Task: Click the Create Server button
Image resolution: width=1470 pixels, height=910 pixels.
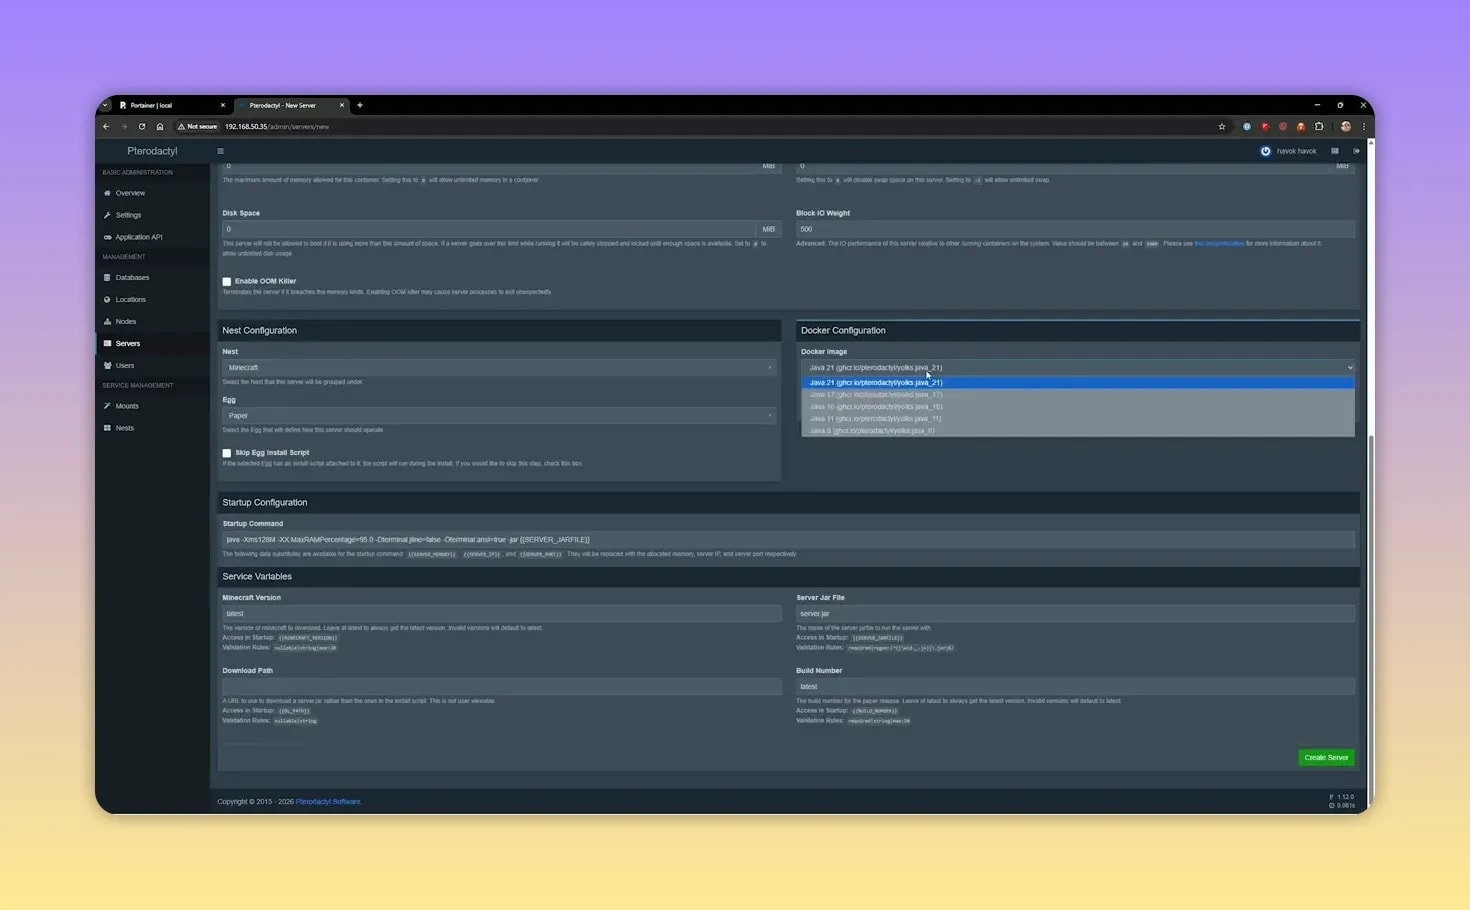Action: coord(1326,758)
